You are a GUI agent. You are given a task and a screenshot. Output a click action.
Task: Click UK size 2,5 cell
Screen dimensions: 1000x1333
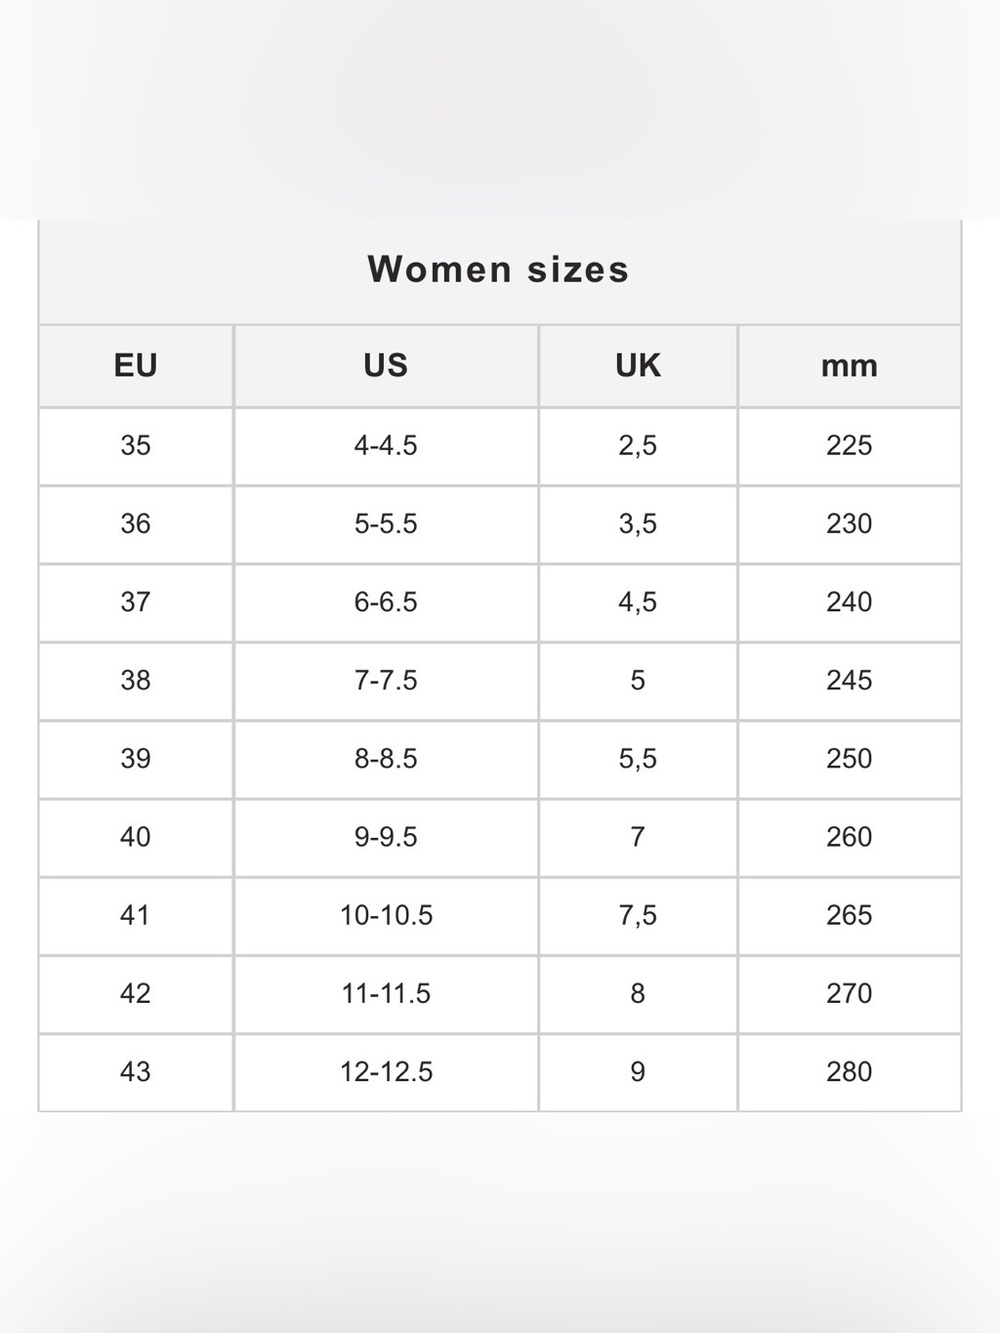638,446
